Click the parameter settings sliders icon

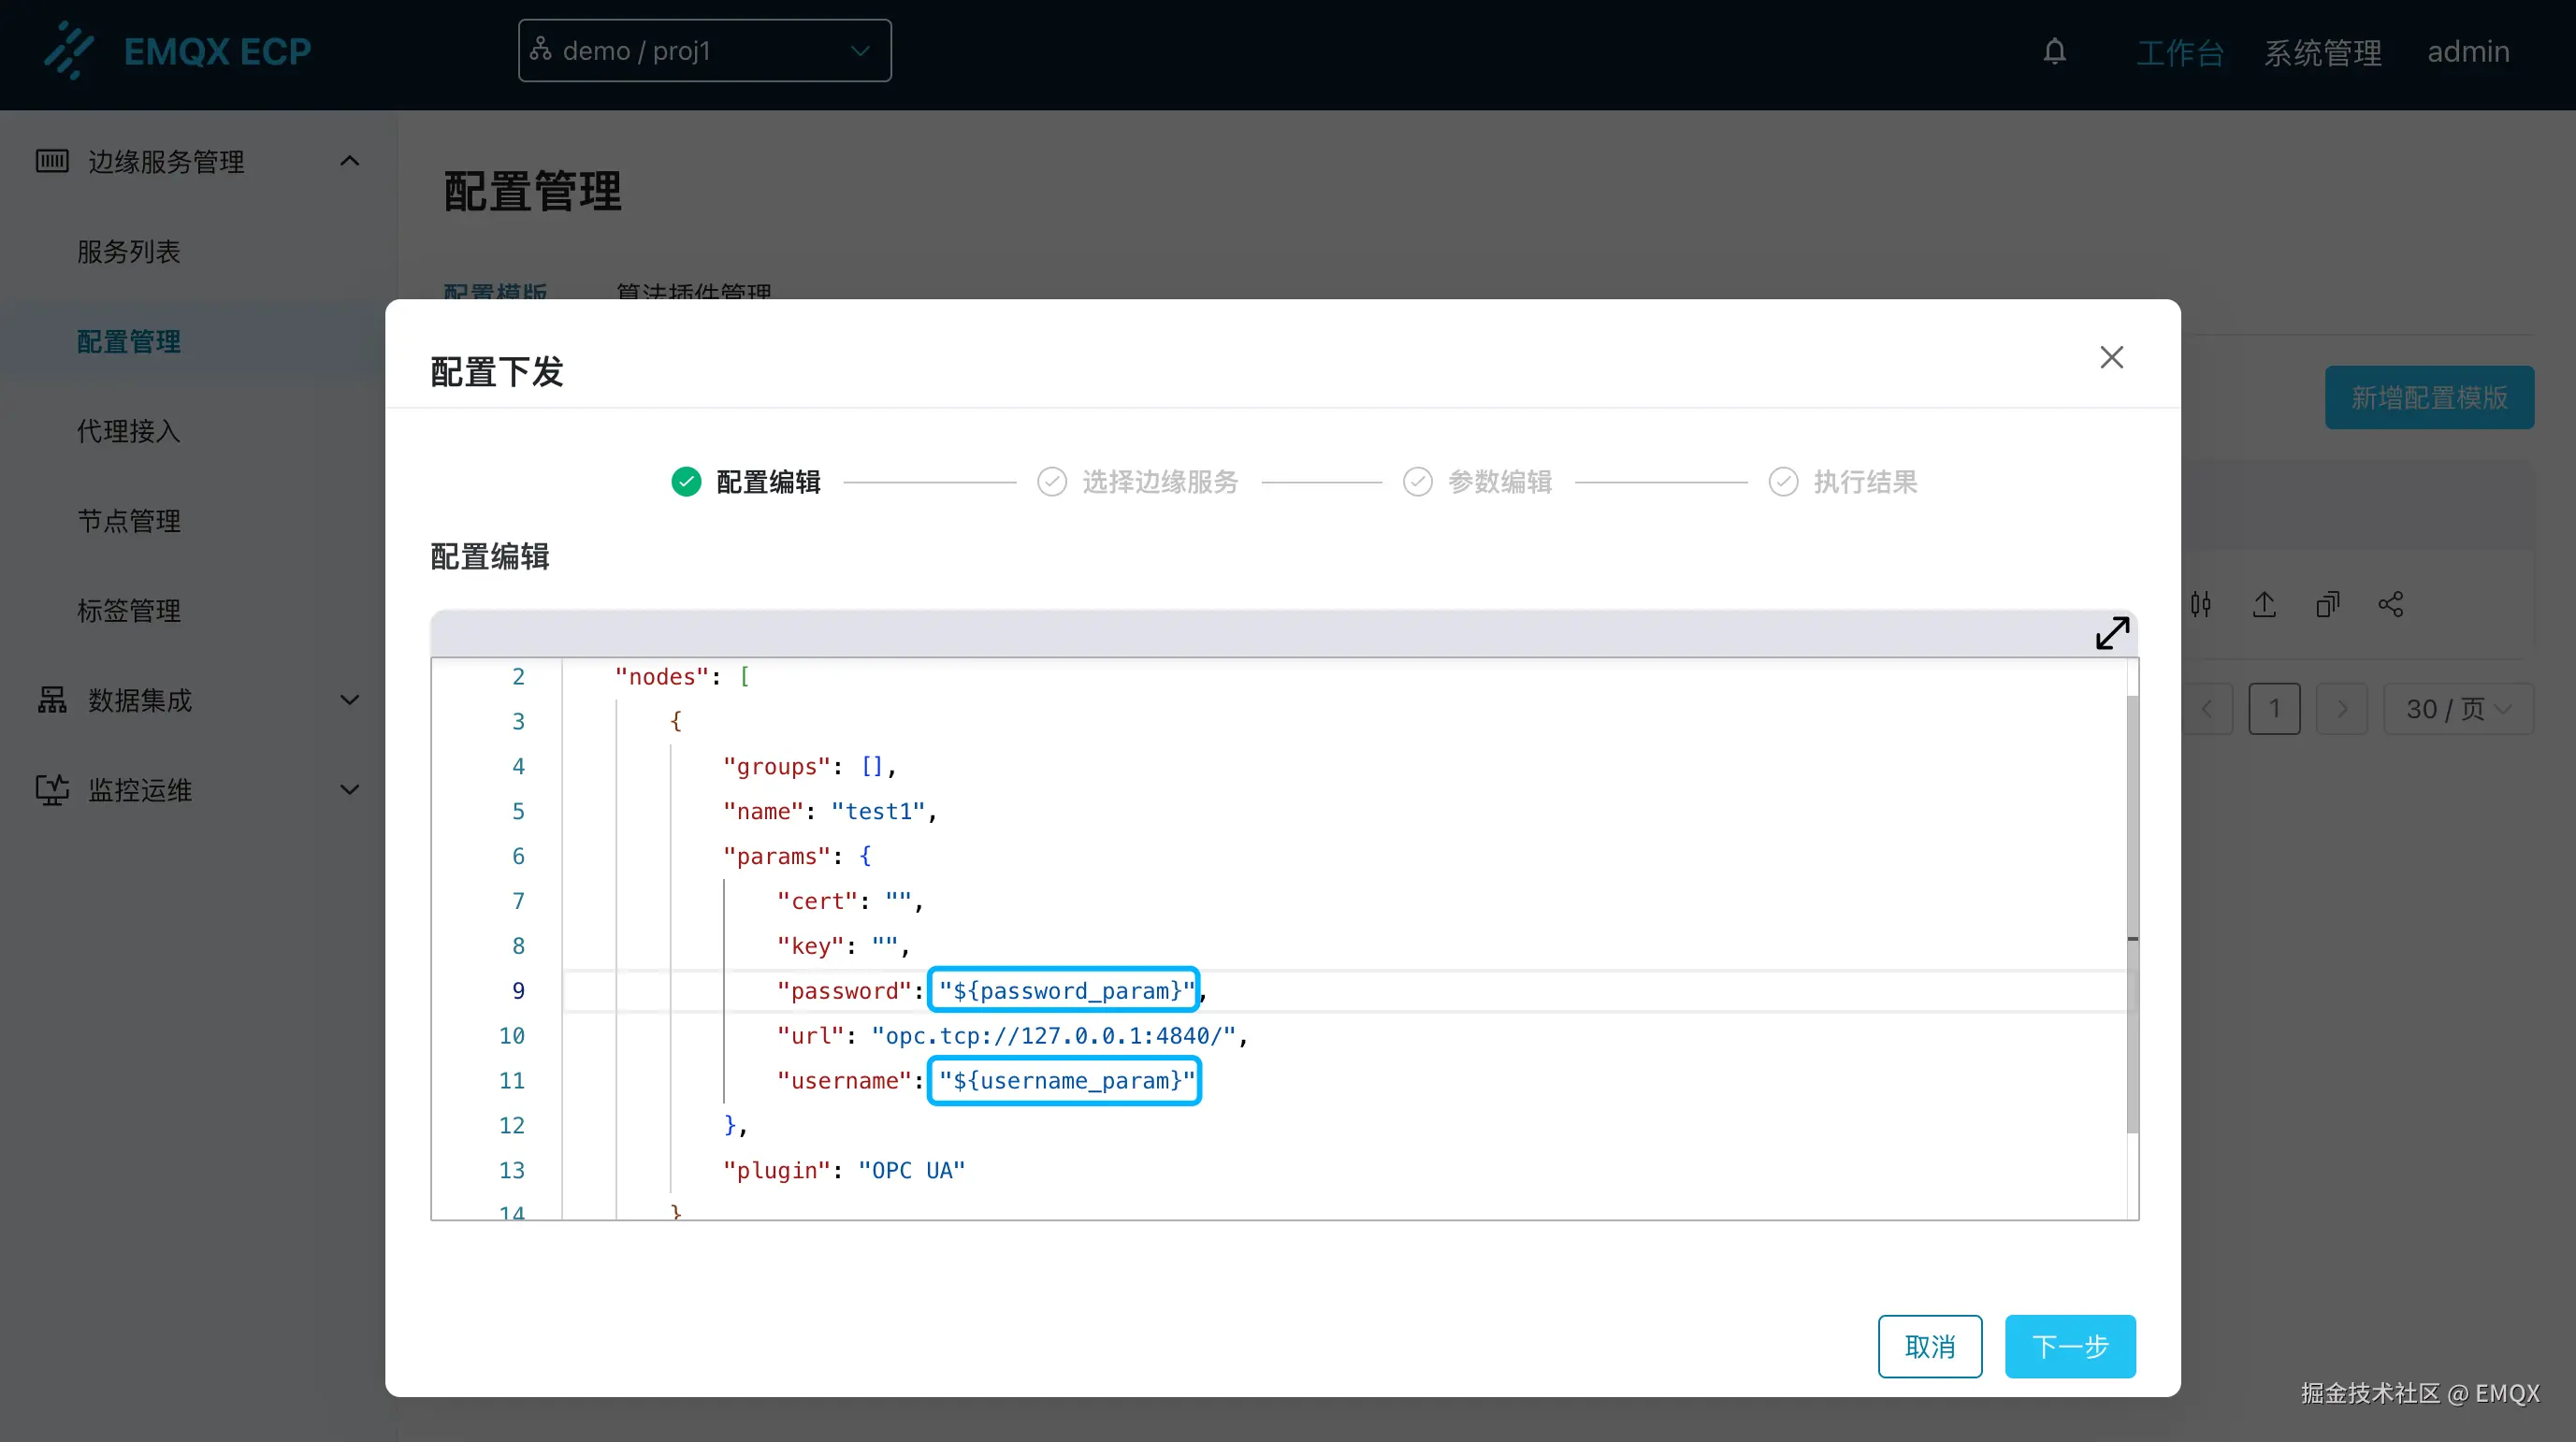[x=2201, y=604]
